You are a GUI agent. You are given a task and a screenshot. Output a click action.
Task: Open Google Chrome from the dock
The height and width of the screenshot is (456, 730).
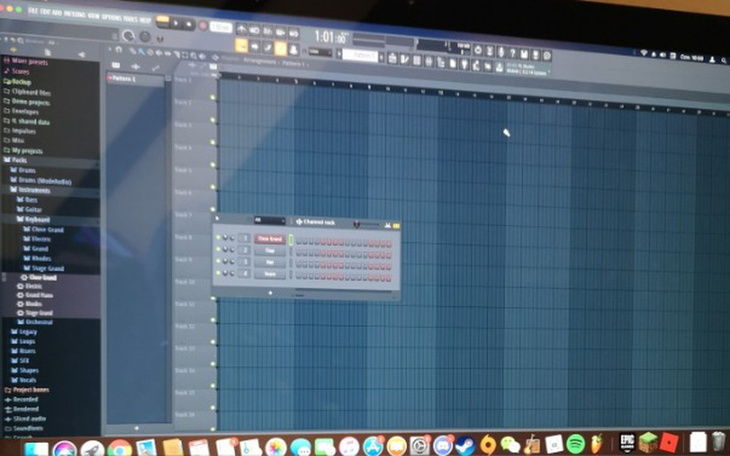[119, 449]
